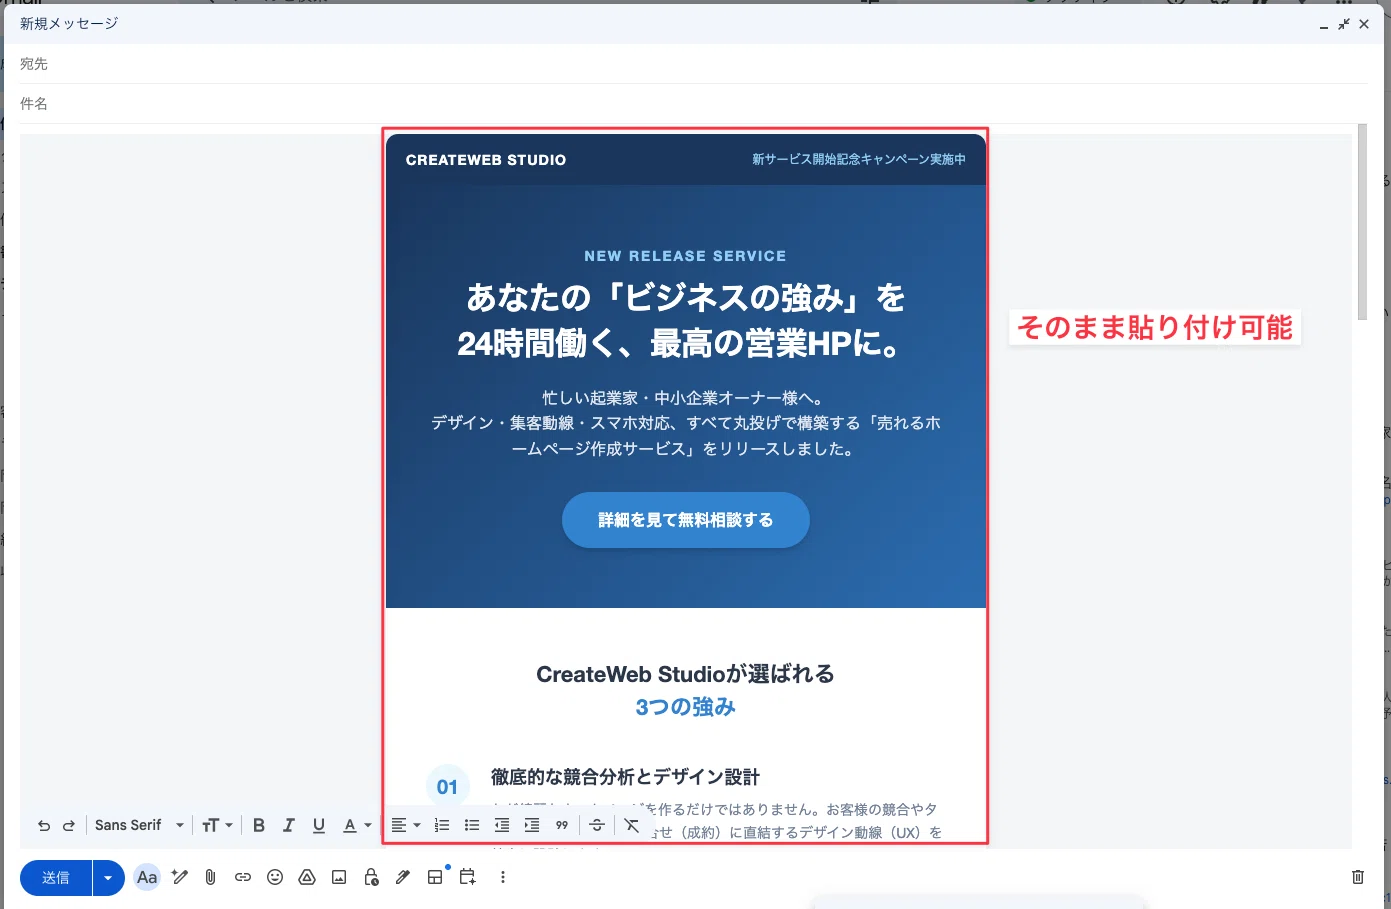The width and height of the screenshot is (1391, 909).
Task: Discard the draft with trash icon
Action: pyautogui.click(x=1358, y=877)
